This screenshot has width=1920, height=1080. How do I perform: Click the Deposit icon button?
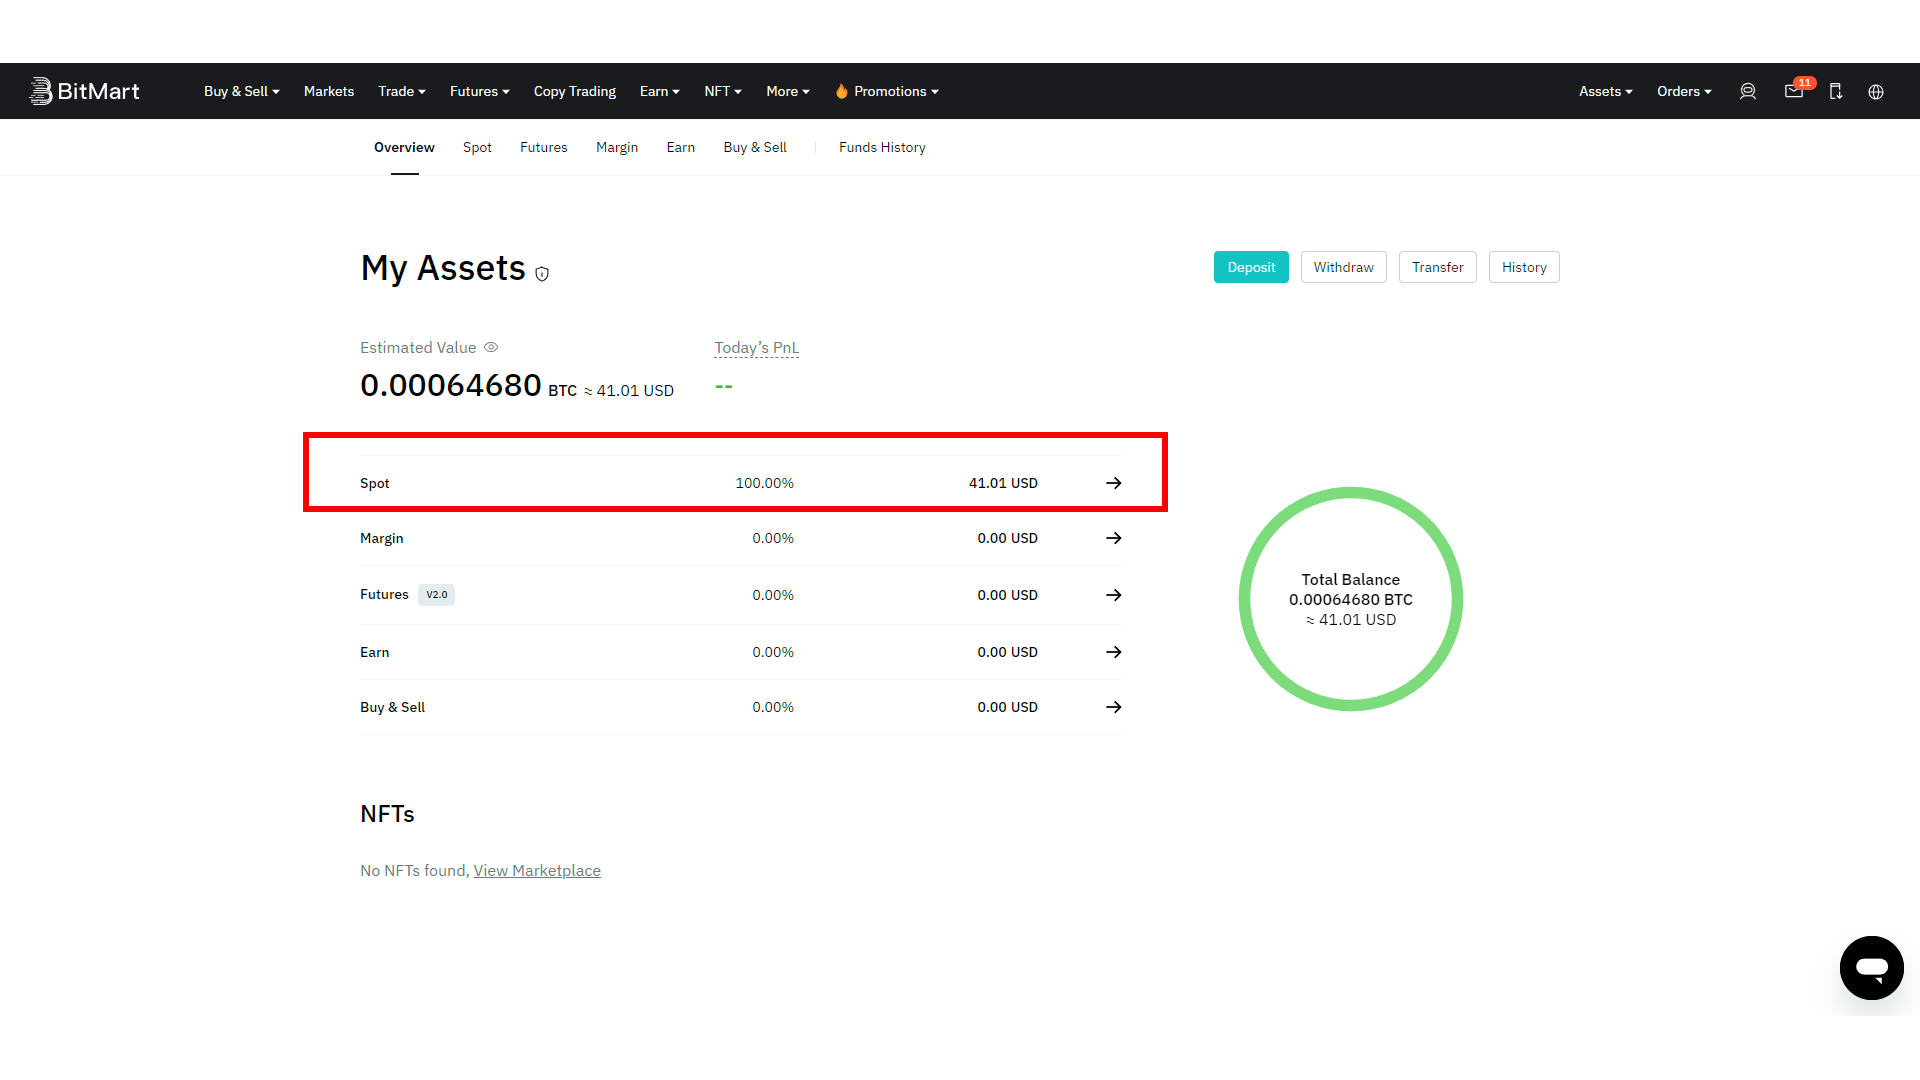tap(1251, 266)
